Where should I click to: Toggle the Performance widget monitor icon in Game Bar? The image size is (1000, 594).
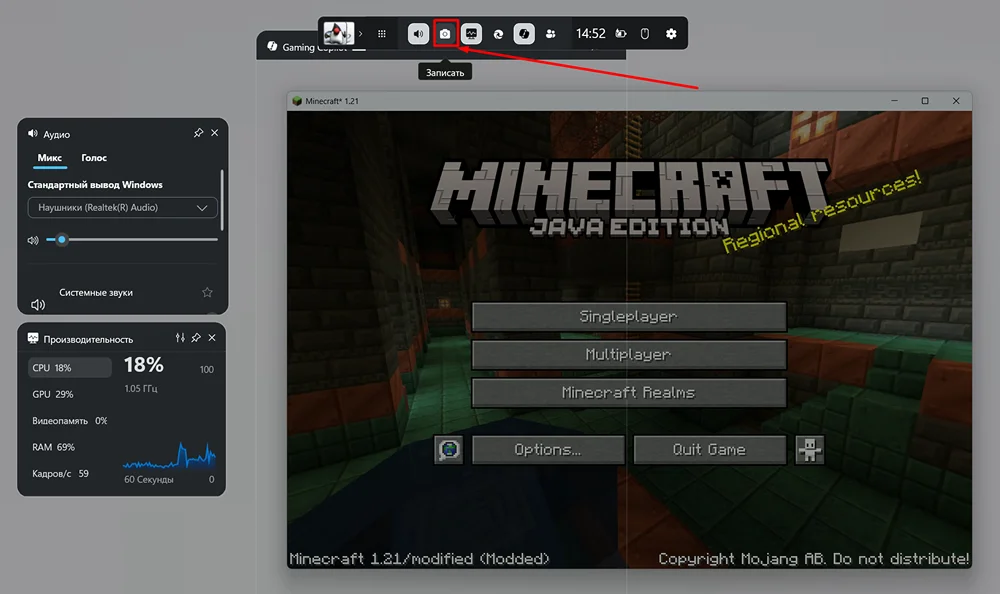click(x=471, y=33)
